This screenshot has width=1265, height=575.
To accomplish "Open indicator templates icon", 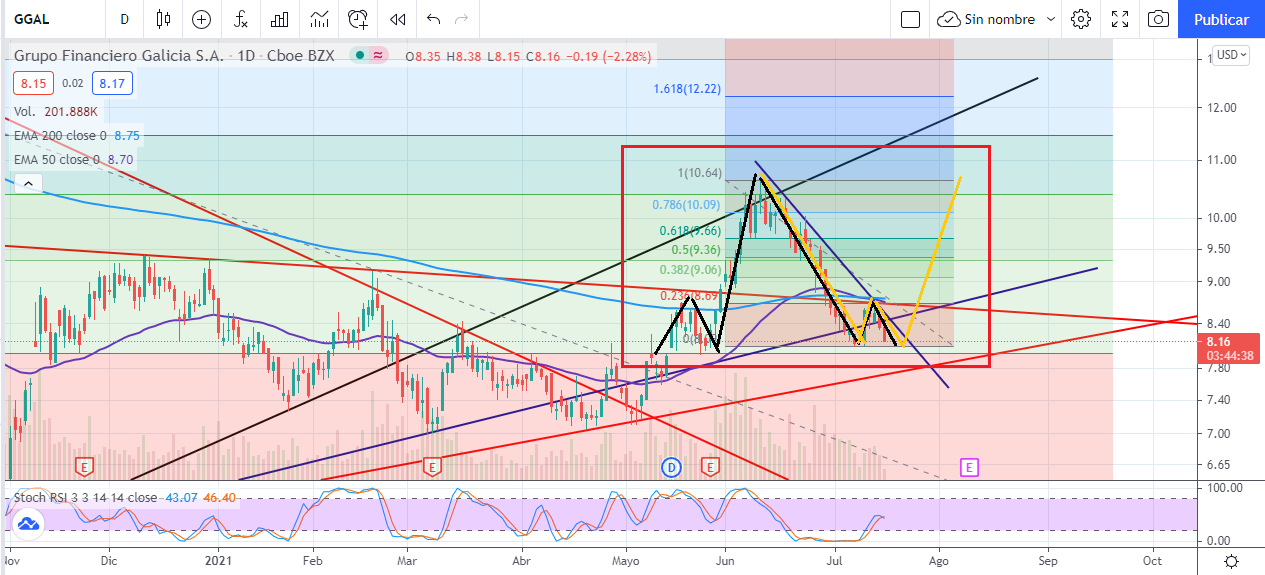I will click(x=319, y=19).
